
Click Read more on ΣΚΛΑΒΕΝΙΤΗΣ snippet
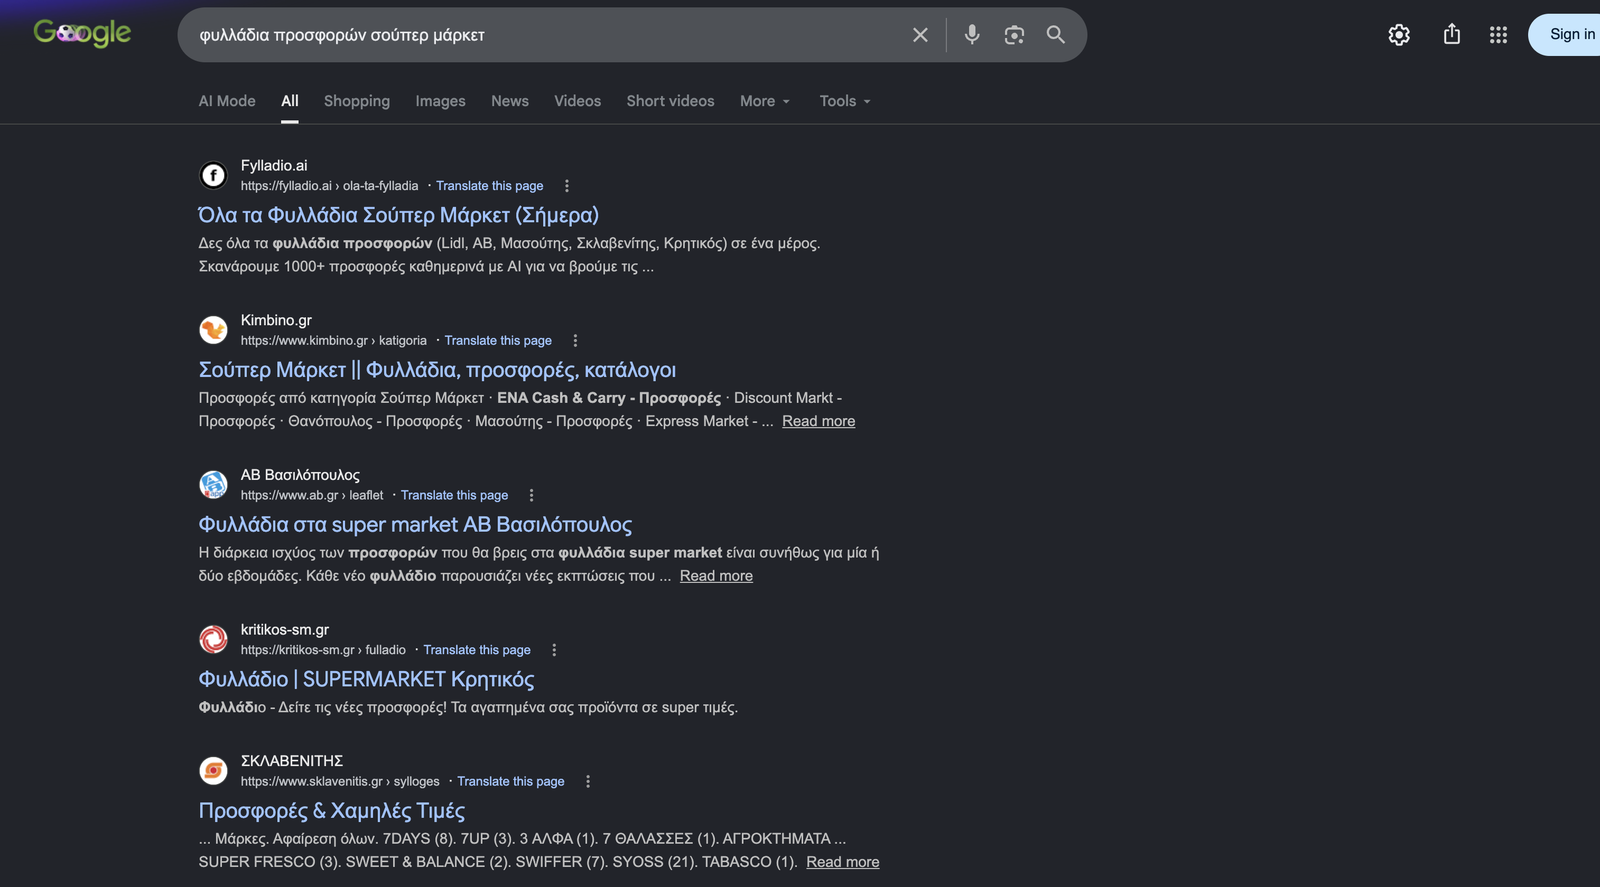coord(843,862)
